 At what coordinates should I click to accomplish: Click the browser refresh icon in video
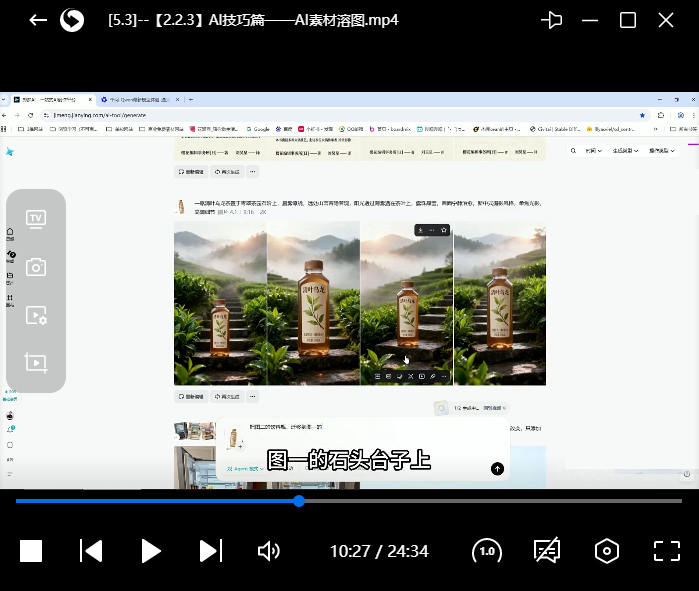tap(30, 115)
